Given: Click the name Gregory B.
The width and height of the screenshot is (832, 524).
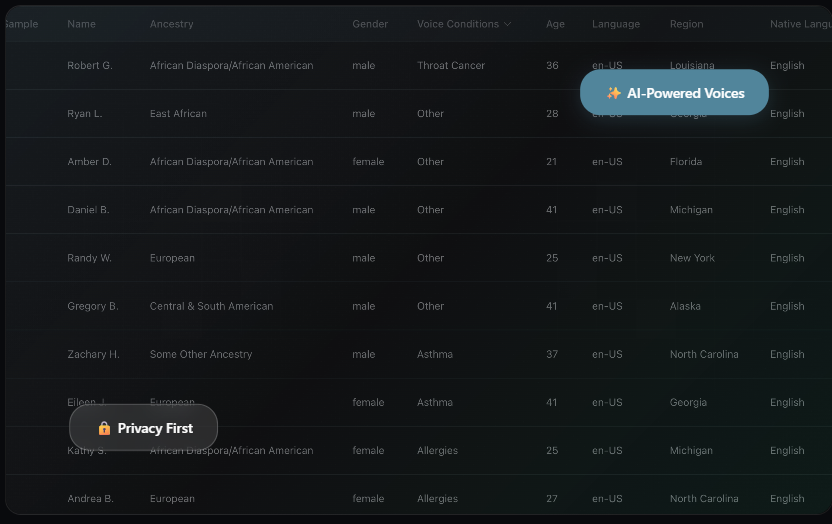Looking at the screenshot, I should click(92, 306).
